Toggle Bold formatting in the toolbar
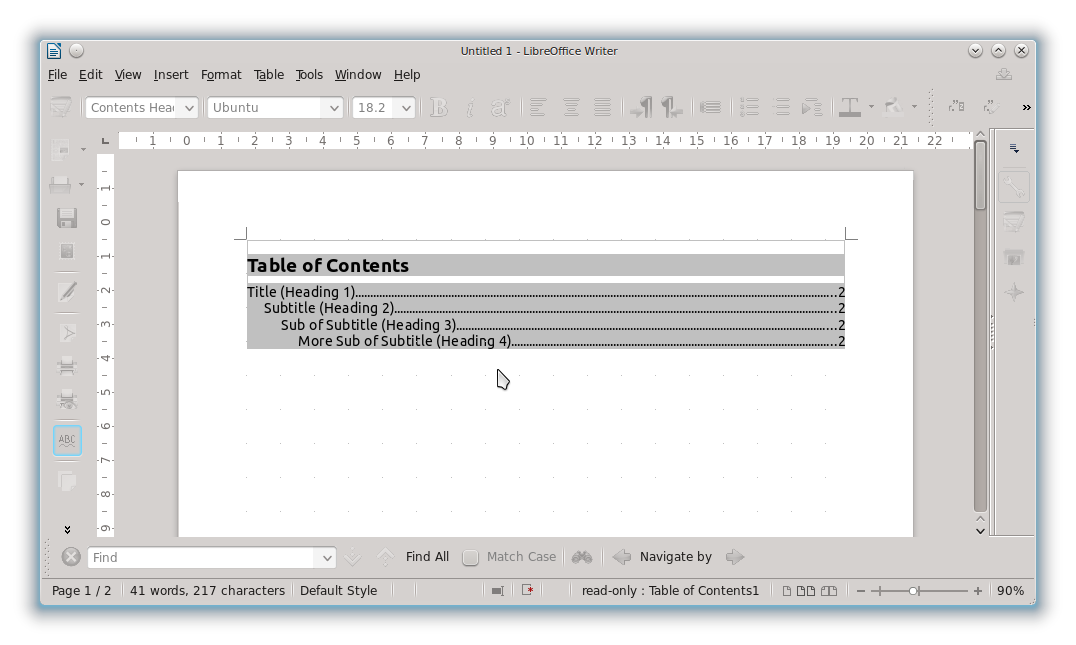1076x645 pixels. click(x=438, y=107)
